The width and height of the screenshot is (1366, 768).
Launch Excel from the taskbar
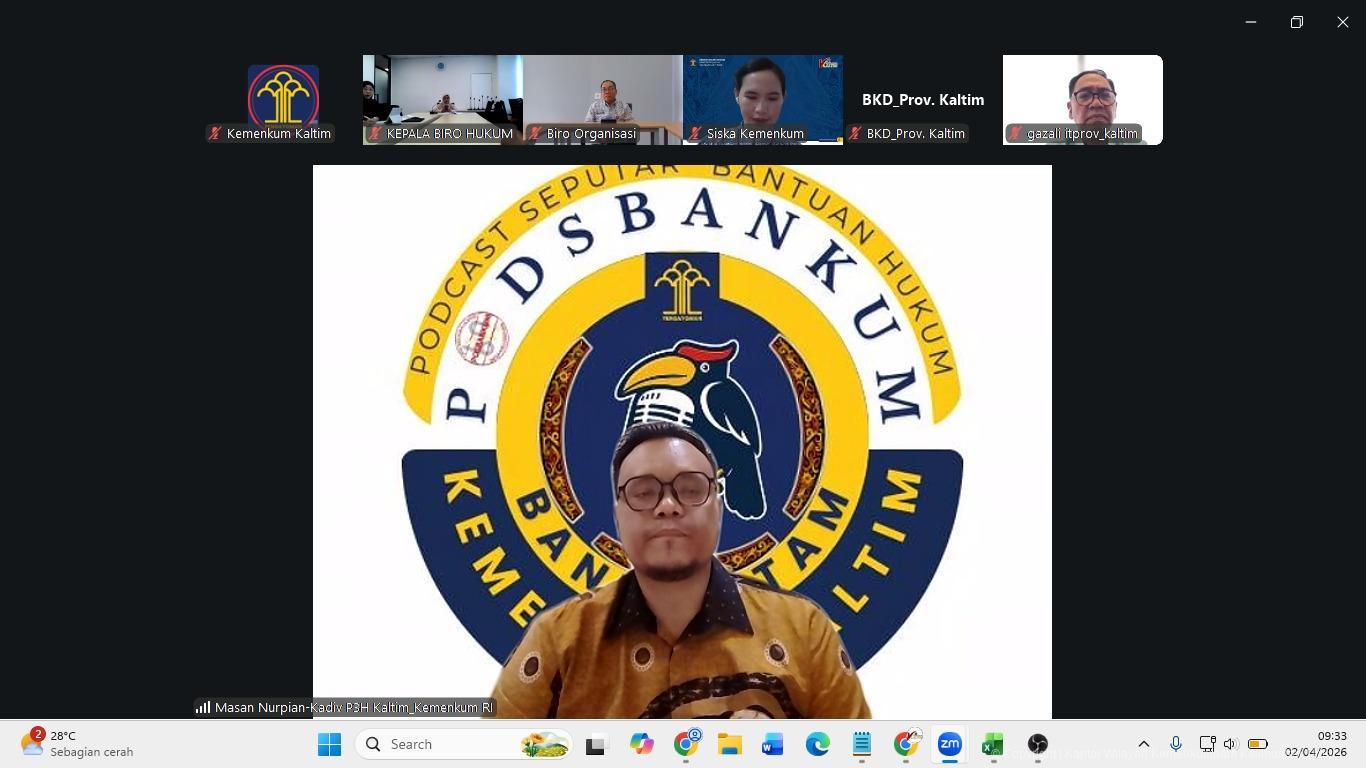point(992,744)
